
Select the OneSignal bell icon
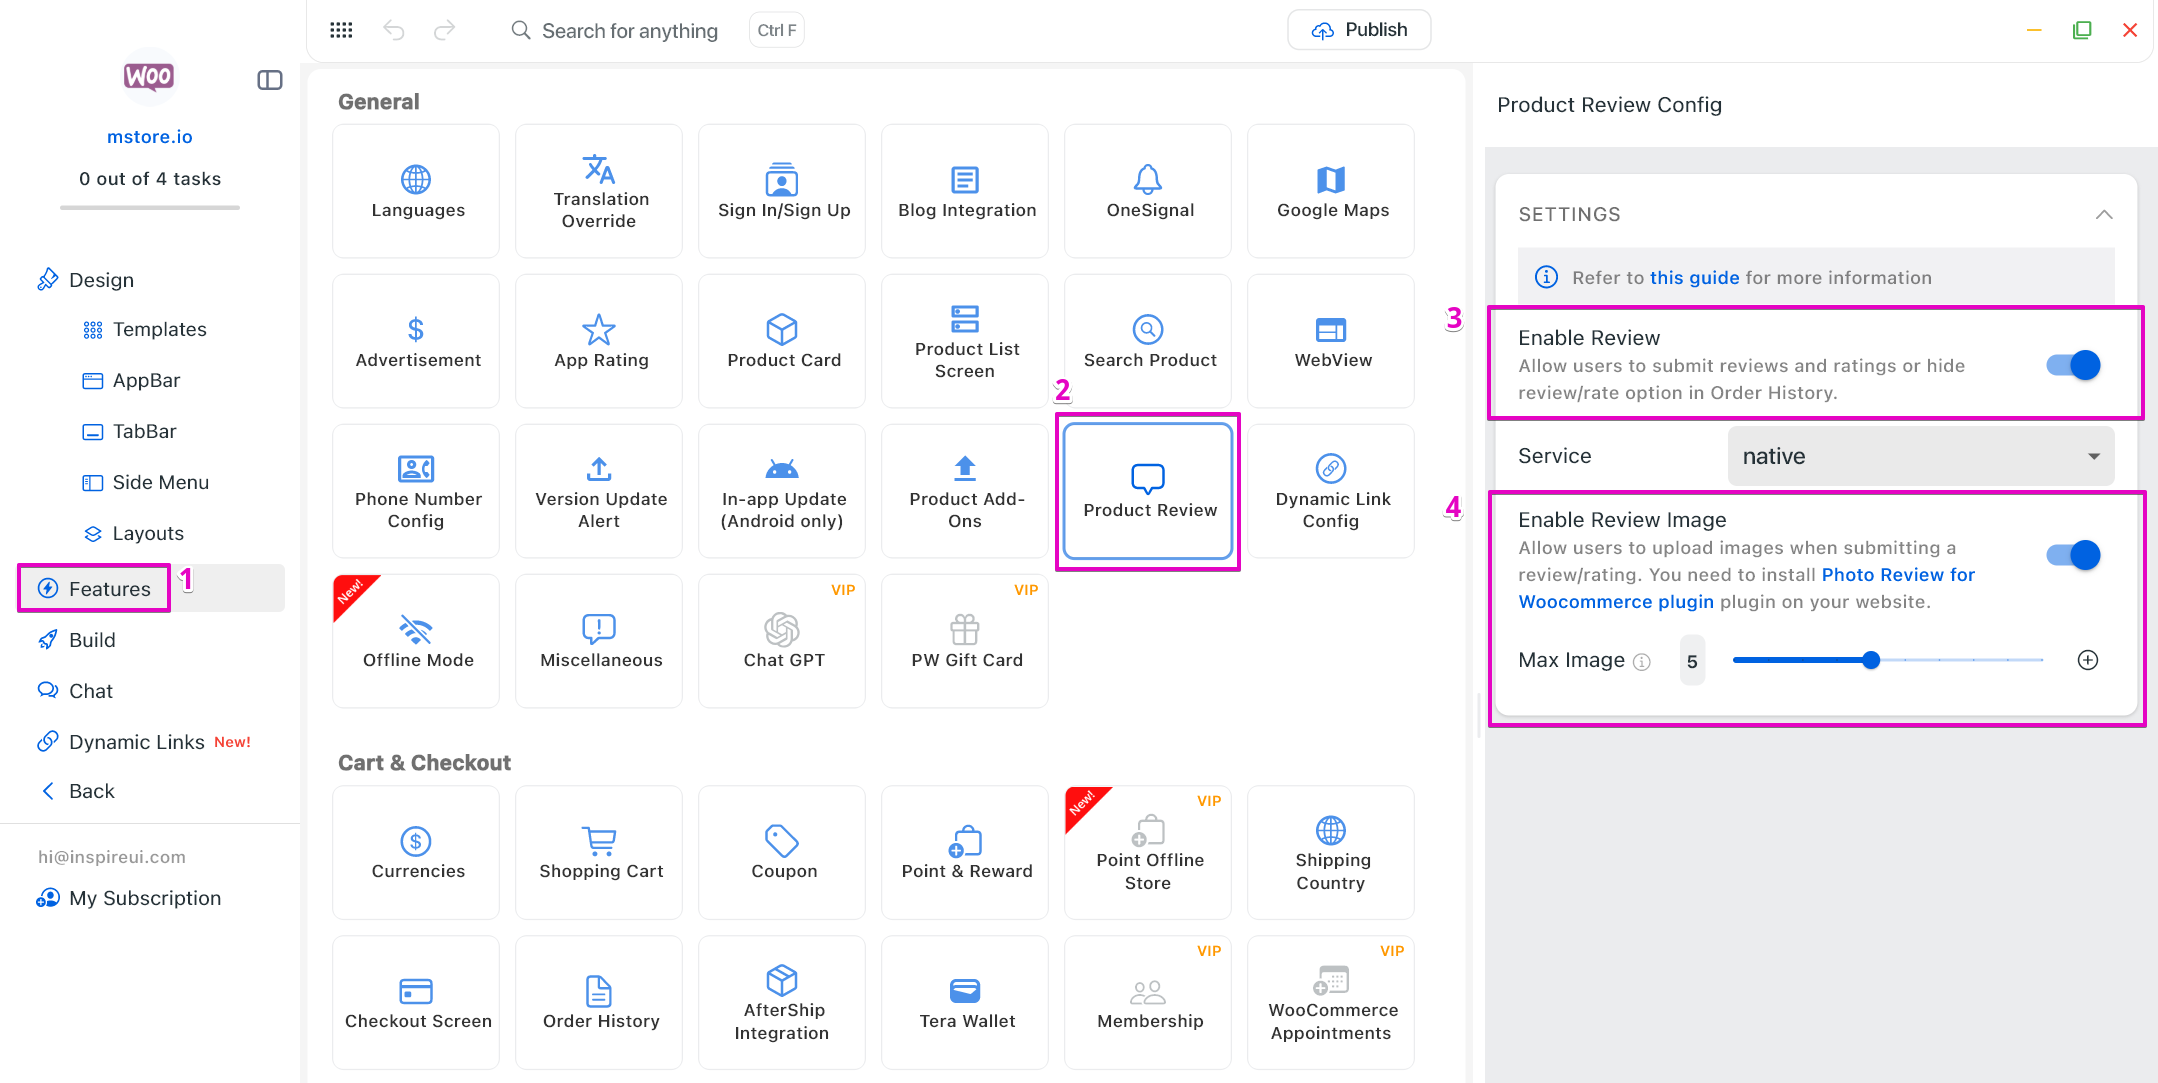pyautogui.click(x=1147, y=180)
